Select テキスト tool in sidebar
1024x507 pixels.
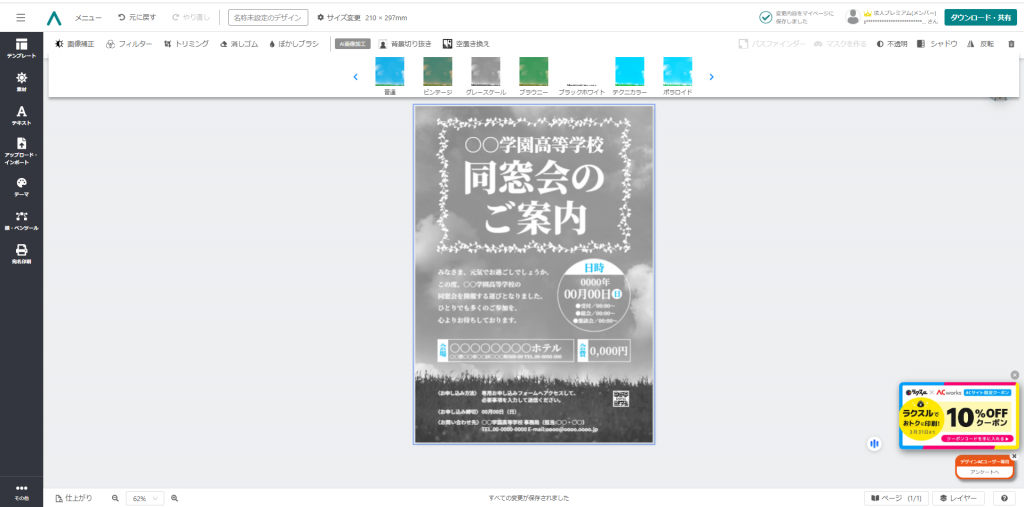tap(22, 116)
